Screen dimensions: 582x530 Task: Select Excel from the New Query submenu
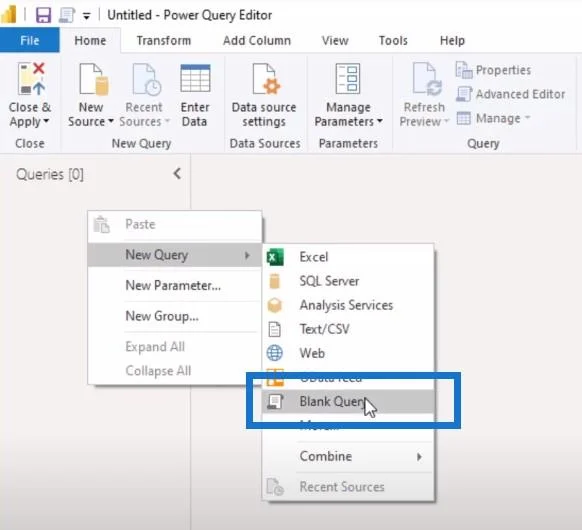tap(348, 257)
